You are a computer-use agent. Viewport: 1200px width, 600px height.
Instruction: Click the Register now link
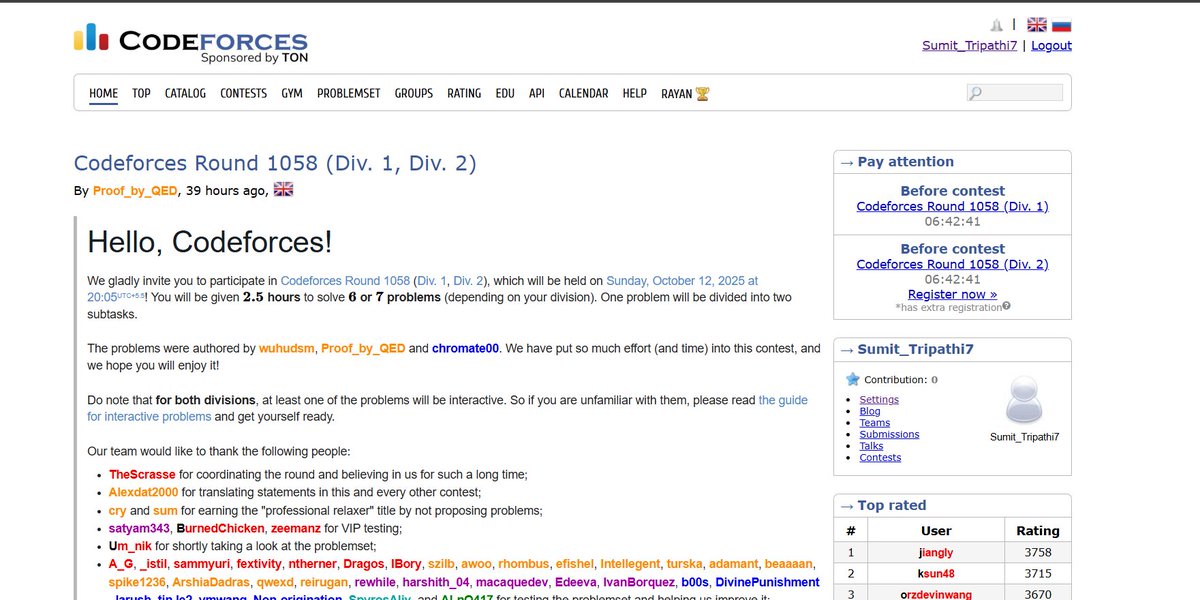pos(952,294)
